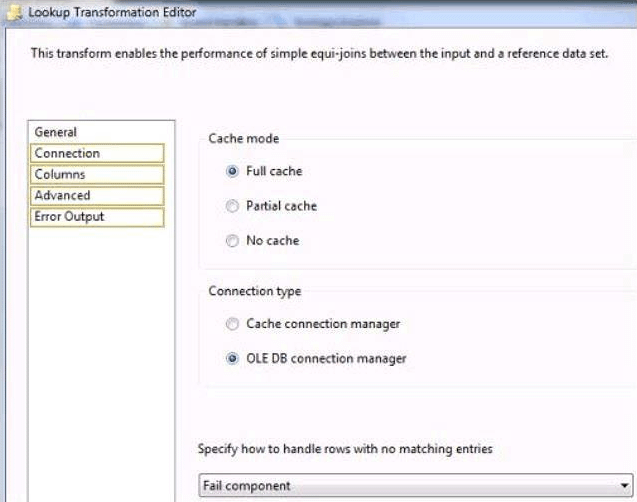Choose the Partial cache option
The image size is (637, 502).
point(233,206)
